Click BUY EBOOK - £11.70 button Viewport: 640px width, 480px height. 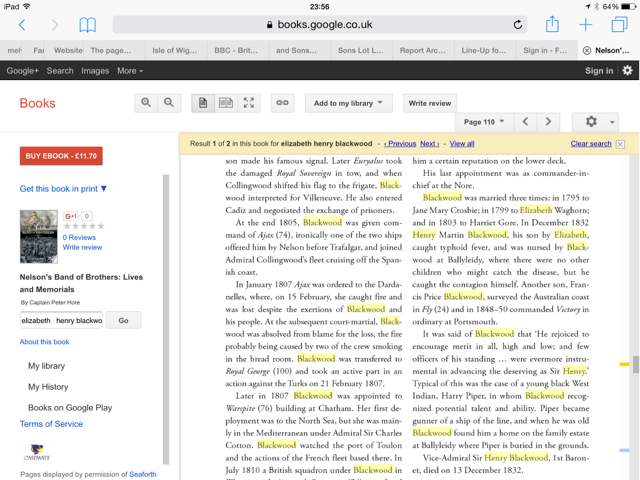(x=61, y=156)
